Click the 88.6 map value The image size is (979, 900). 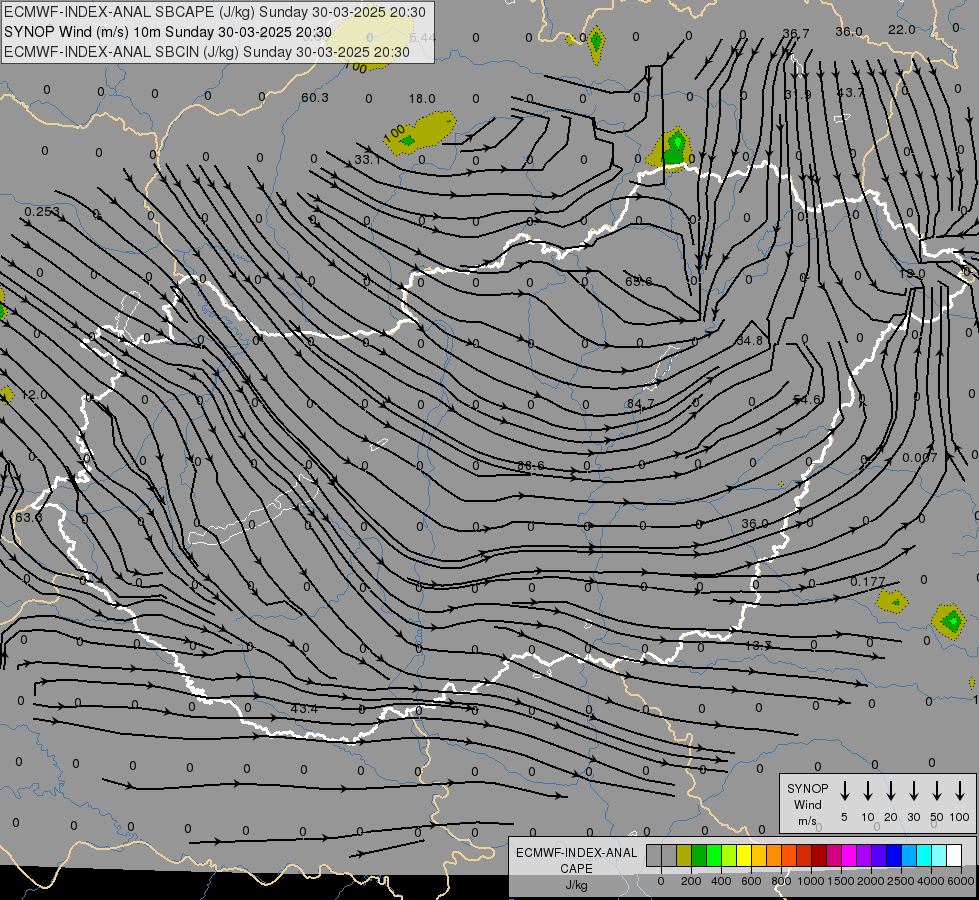pyautogui.click(x=531, y=465)
